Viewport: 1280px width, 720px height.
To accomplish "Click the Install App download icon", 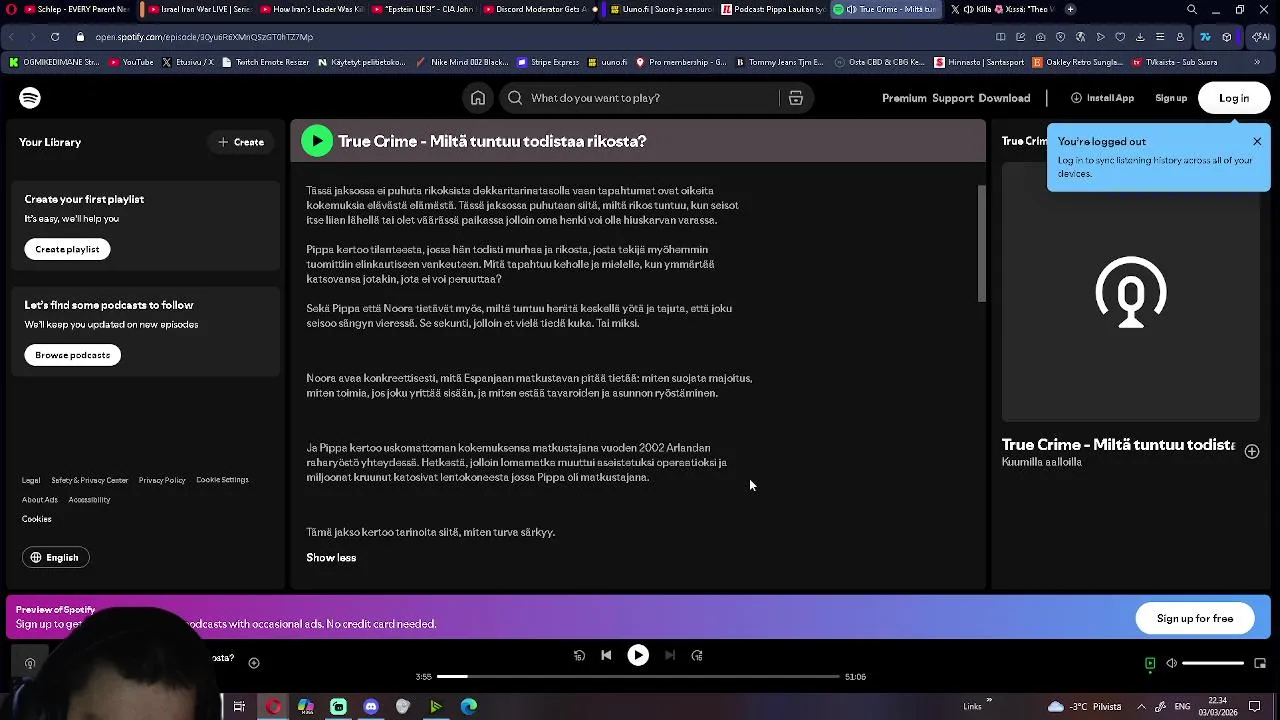I will [x=1077, y=98].
